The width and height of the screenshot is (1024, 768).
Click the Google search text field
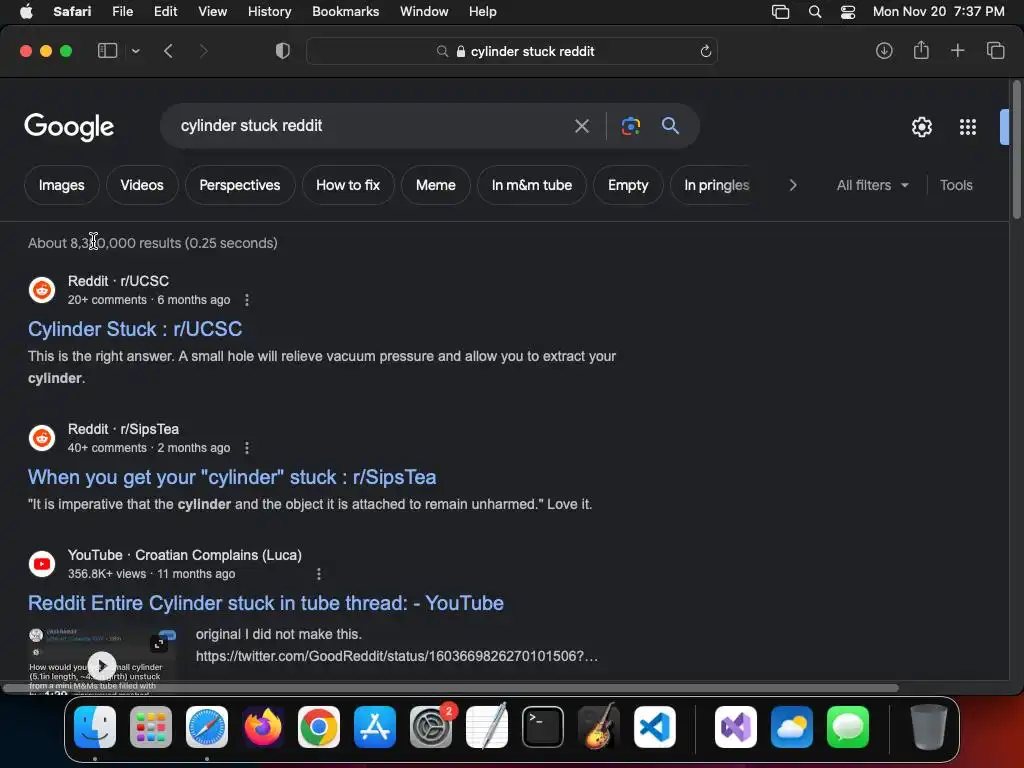[372, 125]
